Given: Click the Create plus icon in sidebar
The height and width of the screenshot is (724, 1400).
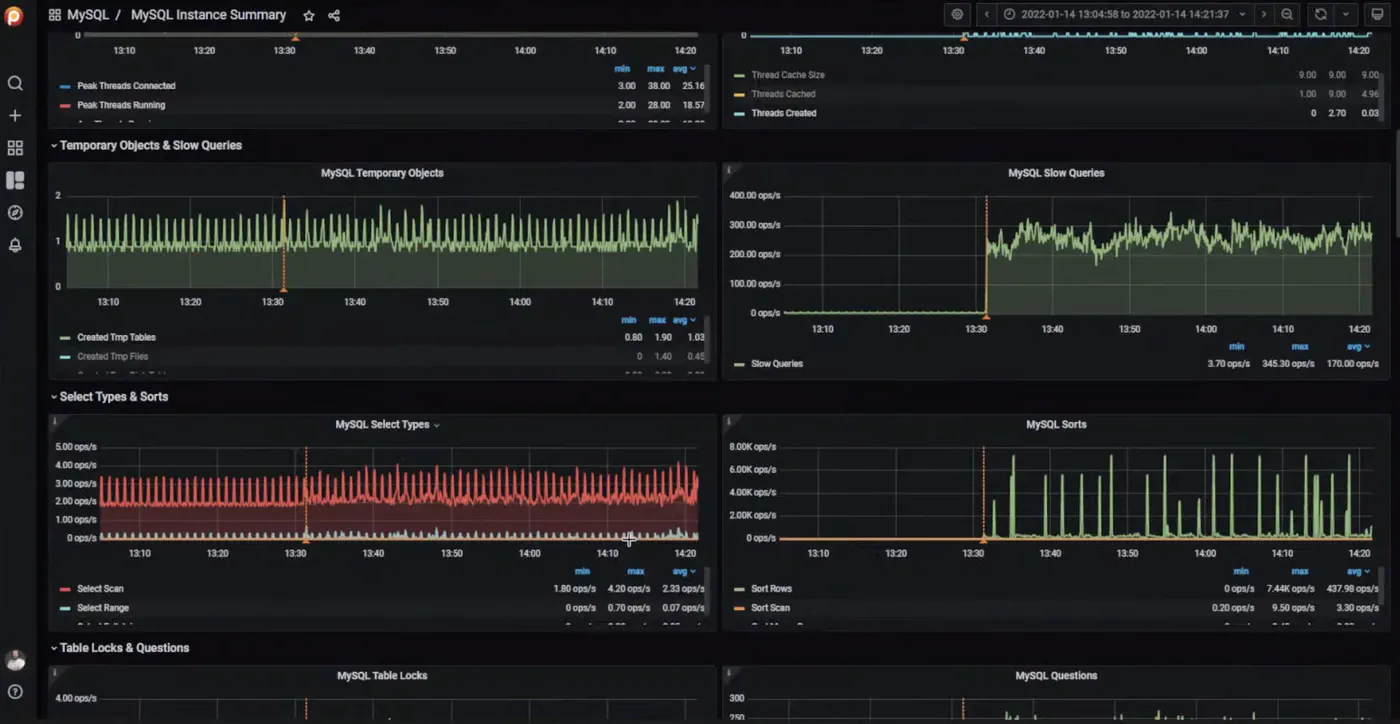Looking at the screenshot, I should pyautogui.click(x=15, y=116).
